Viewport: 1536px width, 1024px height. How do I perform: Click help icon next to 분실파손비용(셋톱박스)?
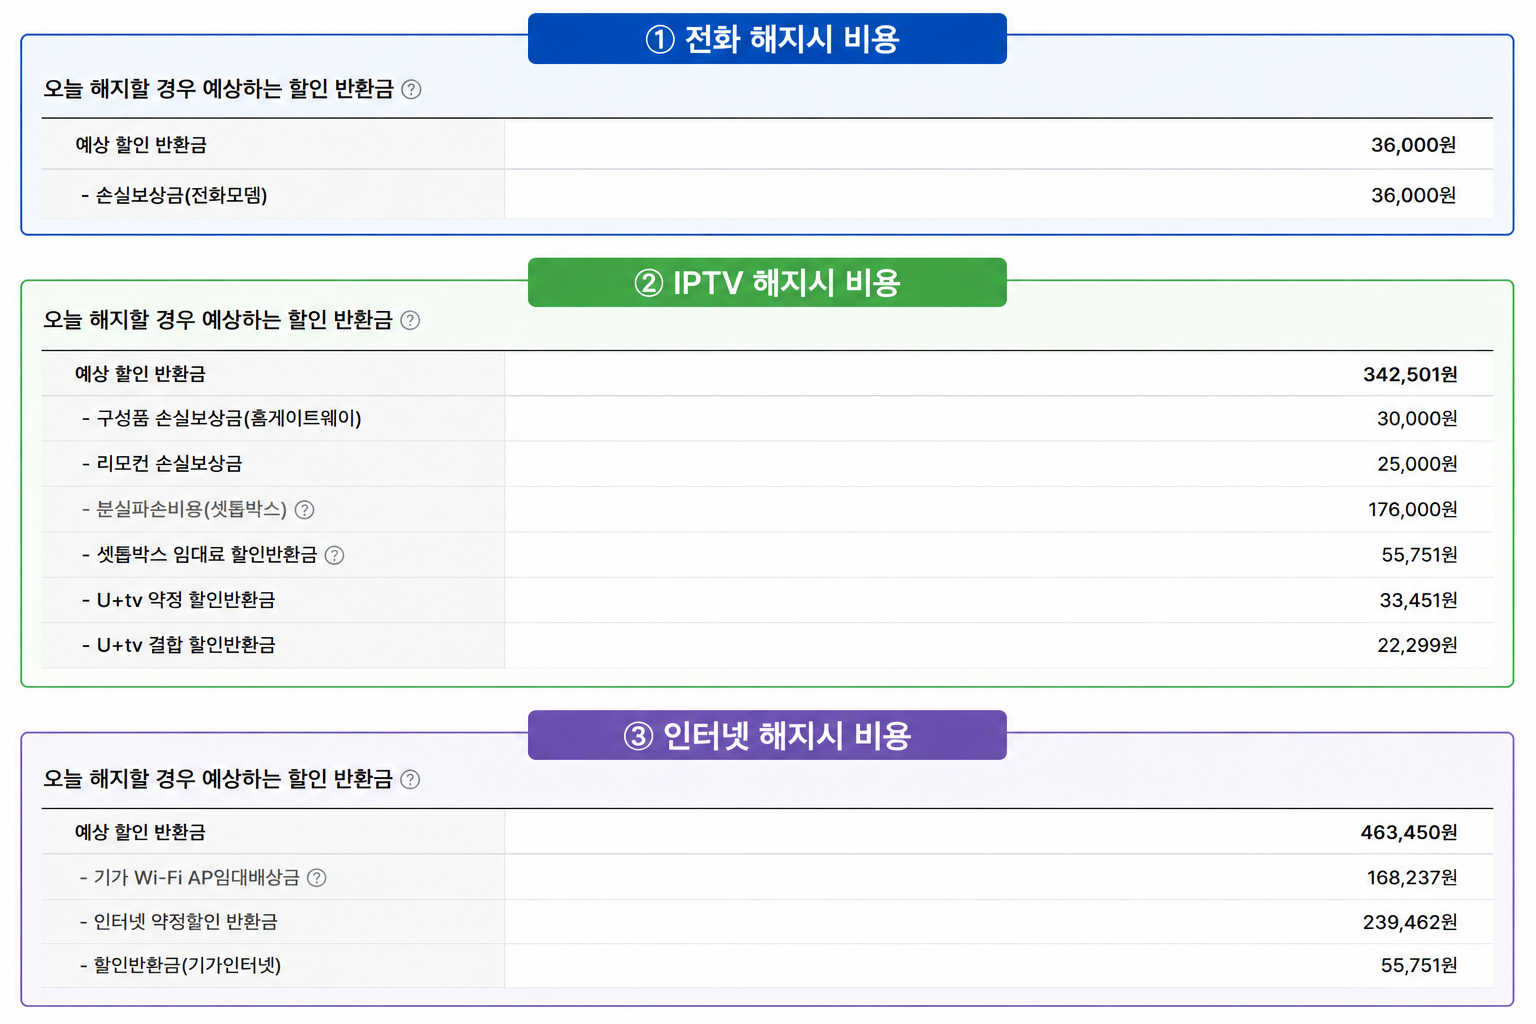tap(305, 510)
